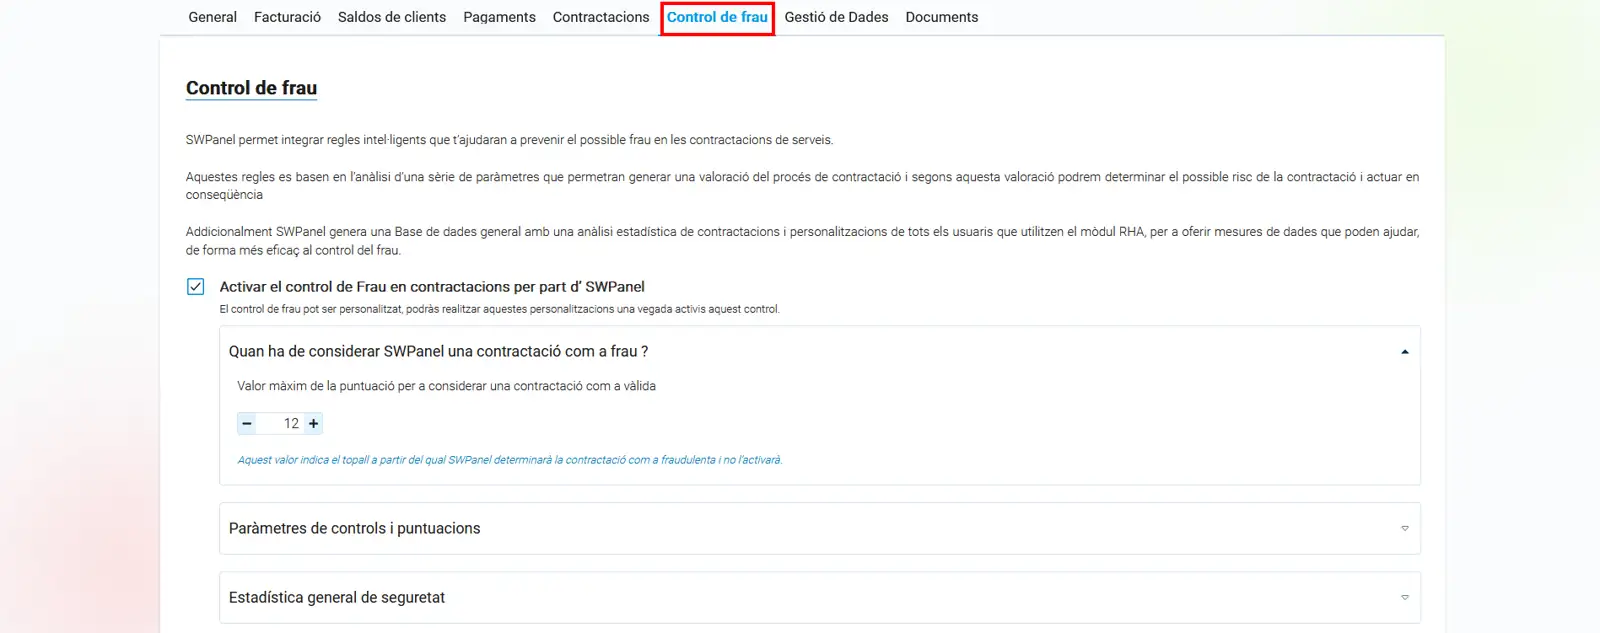Uncheck the Activar el control de Frau checkbox

pyautogui.click(x=196, y=287)
